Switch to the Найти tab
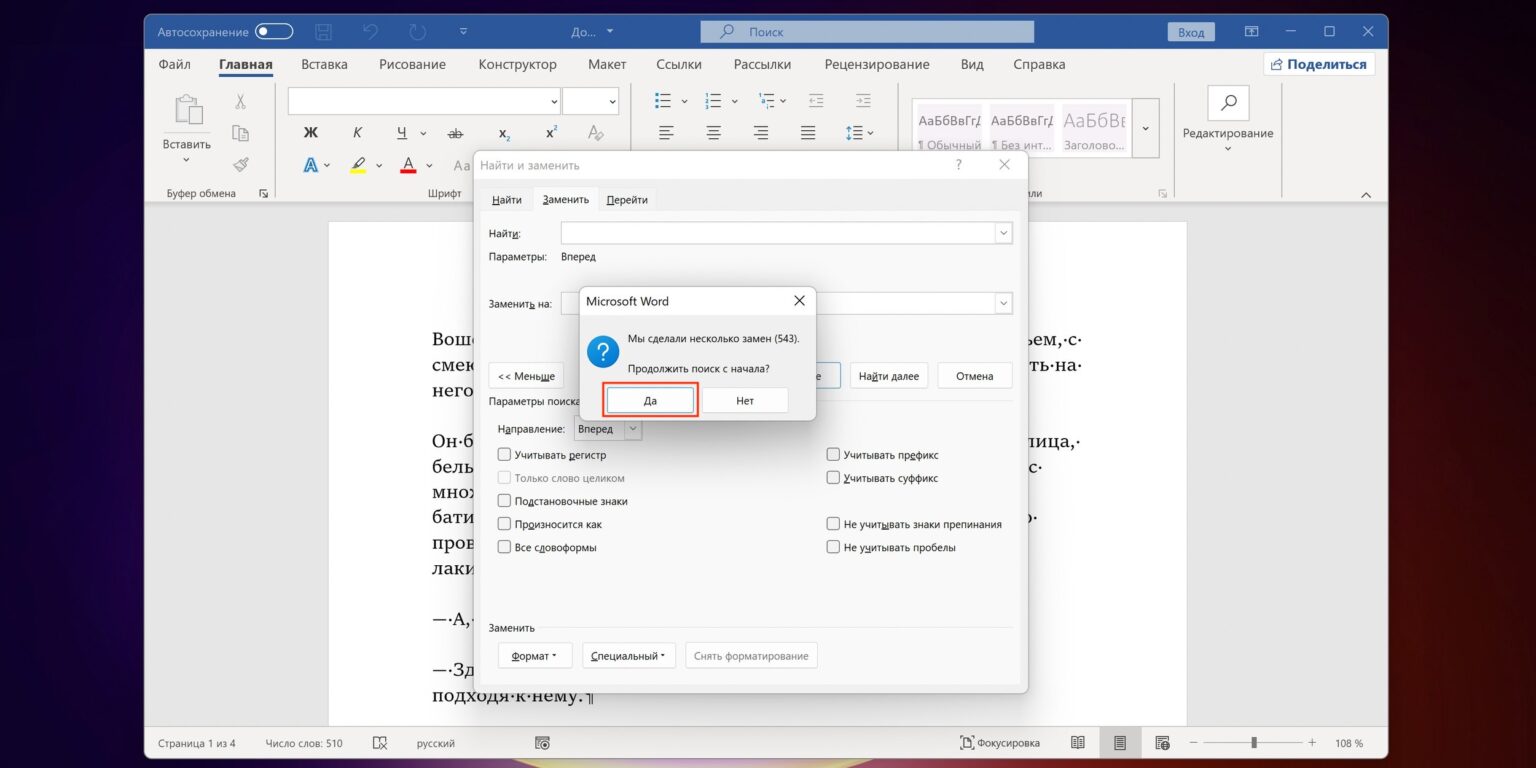This screenshot has width=1536, height=768. [506, 200]
